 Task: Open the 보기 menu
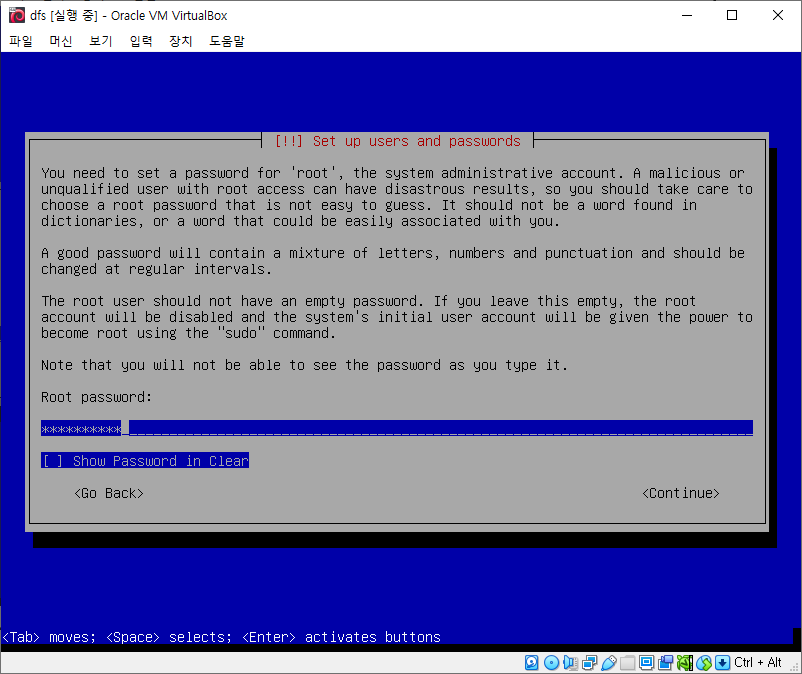(x=100, y=41)
